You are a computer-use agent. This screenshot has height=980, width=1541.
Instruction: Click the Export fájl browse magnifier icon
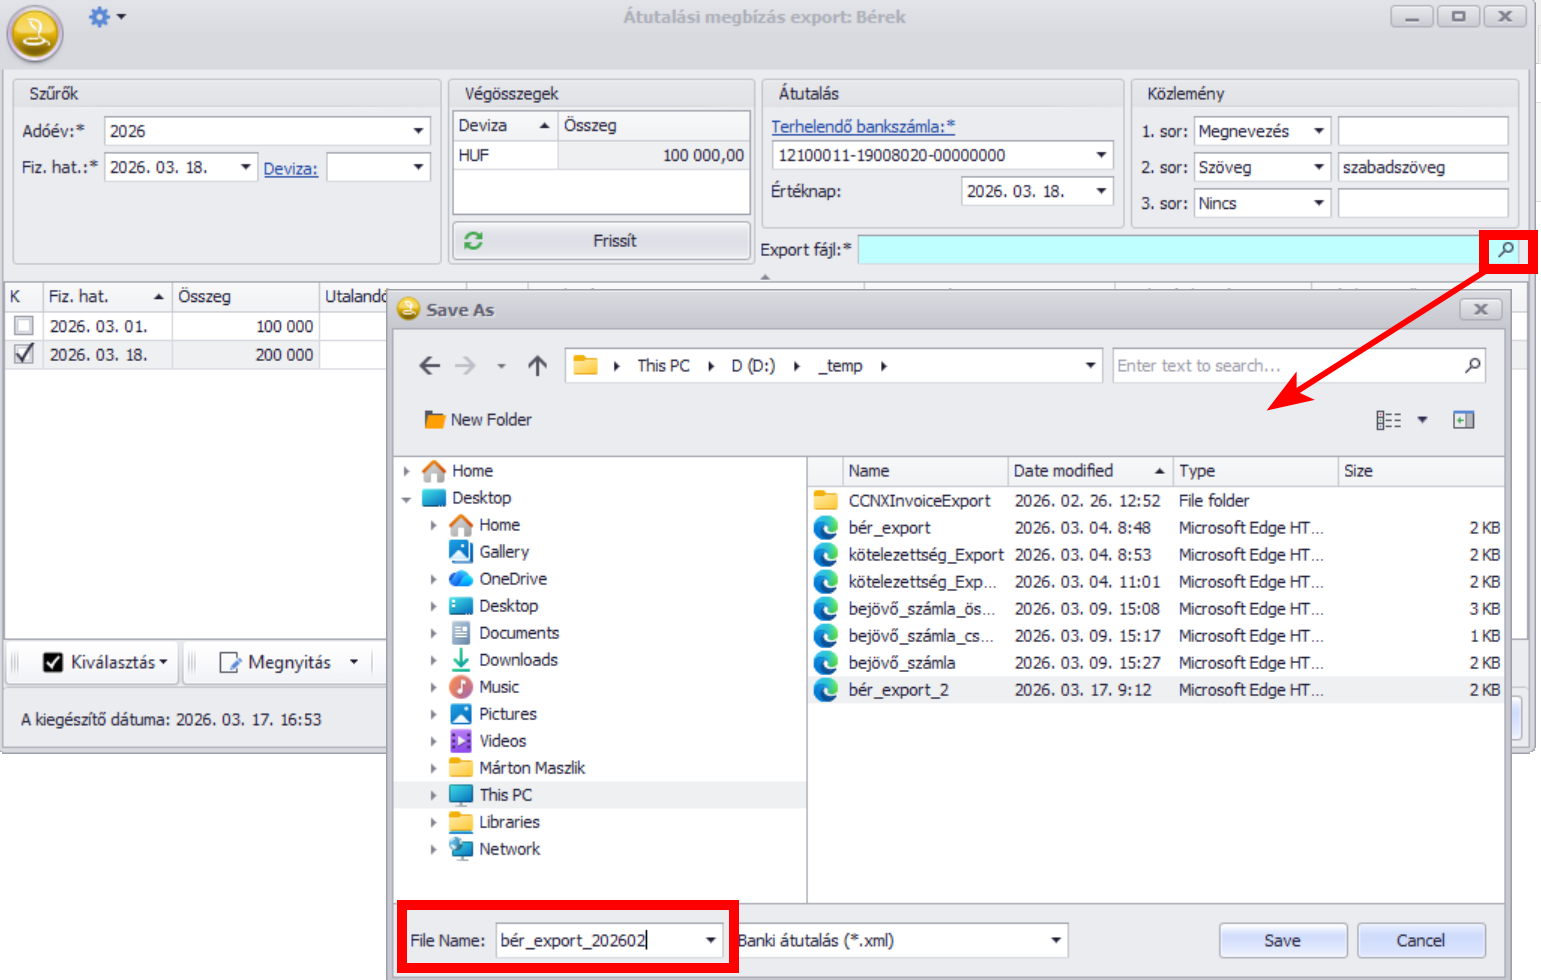coord(1505,250)
